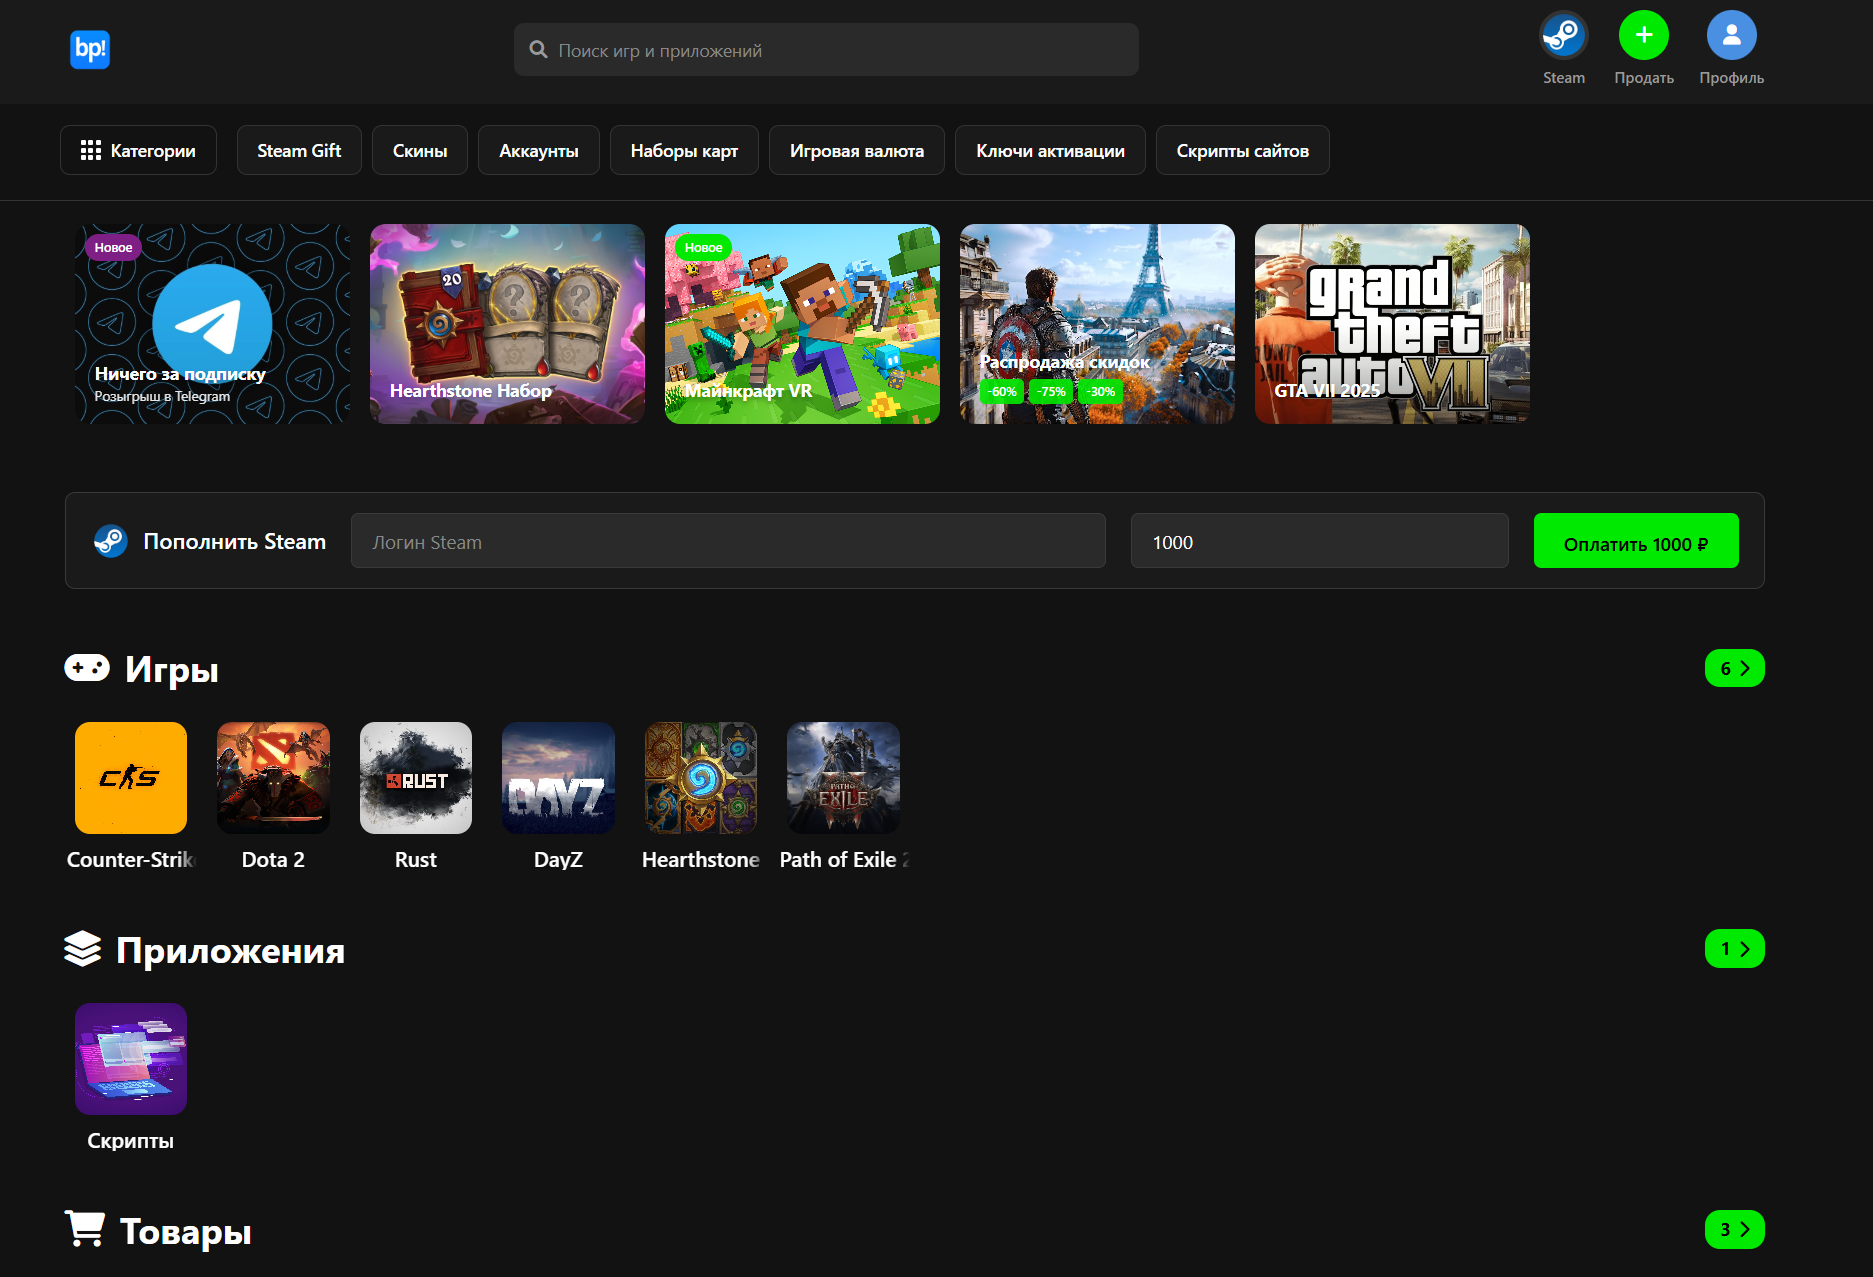The image size is (1873, 1277).
Task: Expand the Приложения section chevron button
Action: click(x=1734, y=949)
